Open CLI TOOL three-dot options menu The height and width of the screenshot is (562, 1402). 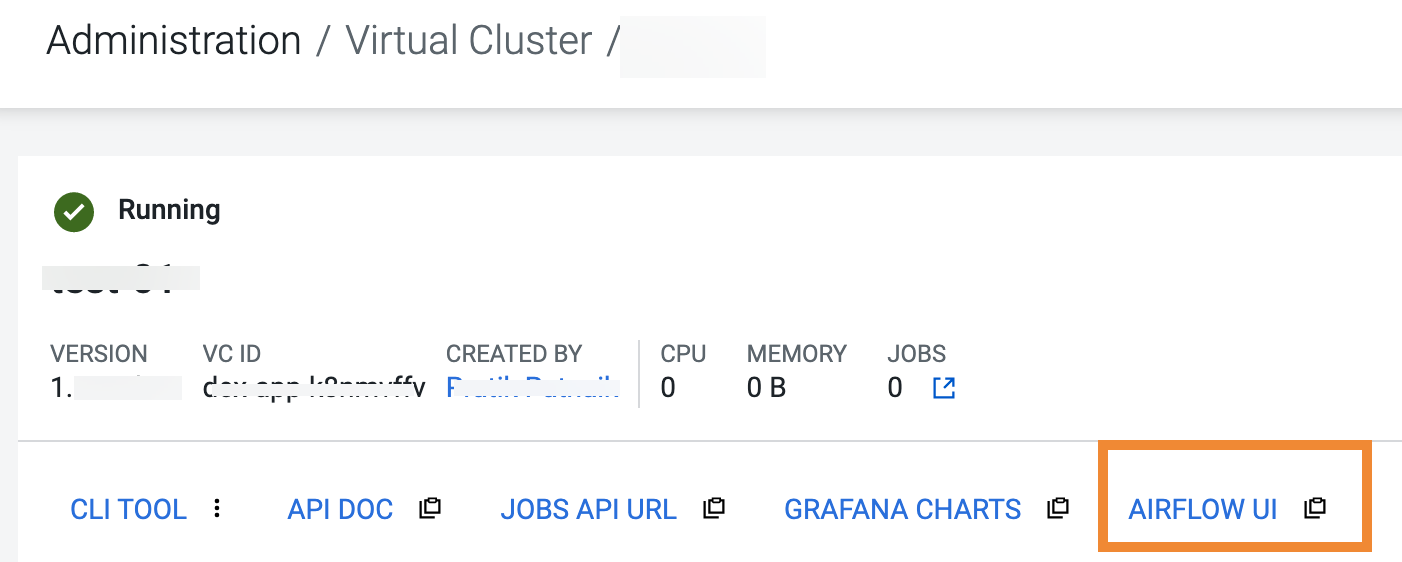(x=217, y=508)
